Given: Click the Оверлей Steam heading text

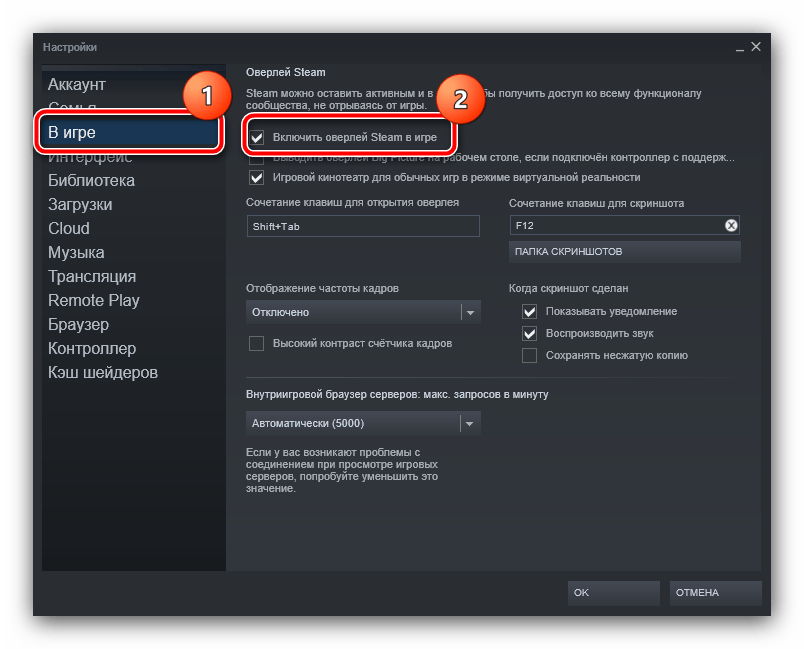Looking at the screenshot, I should [x=286, y=72].
